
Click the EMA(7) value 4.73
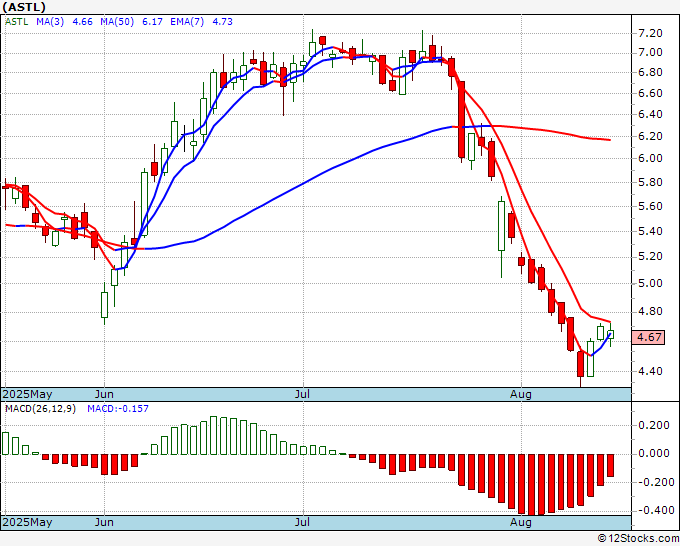click(x=222, y=21)
